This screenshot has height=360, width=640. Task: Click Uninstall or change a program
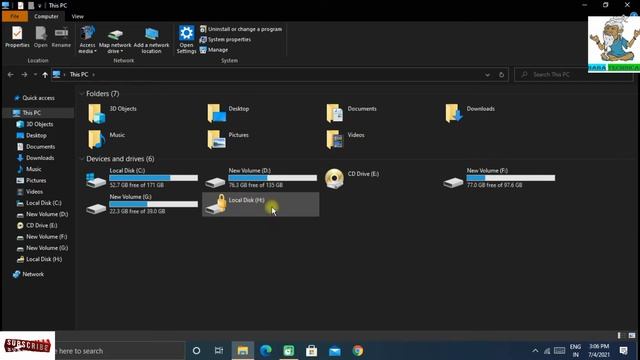[x=241, y=29]
